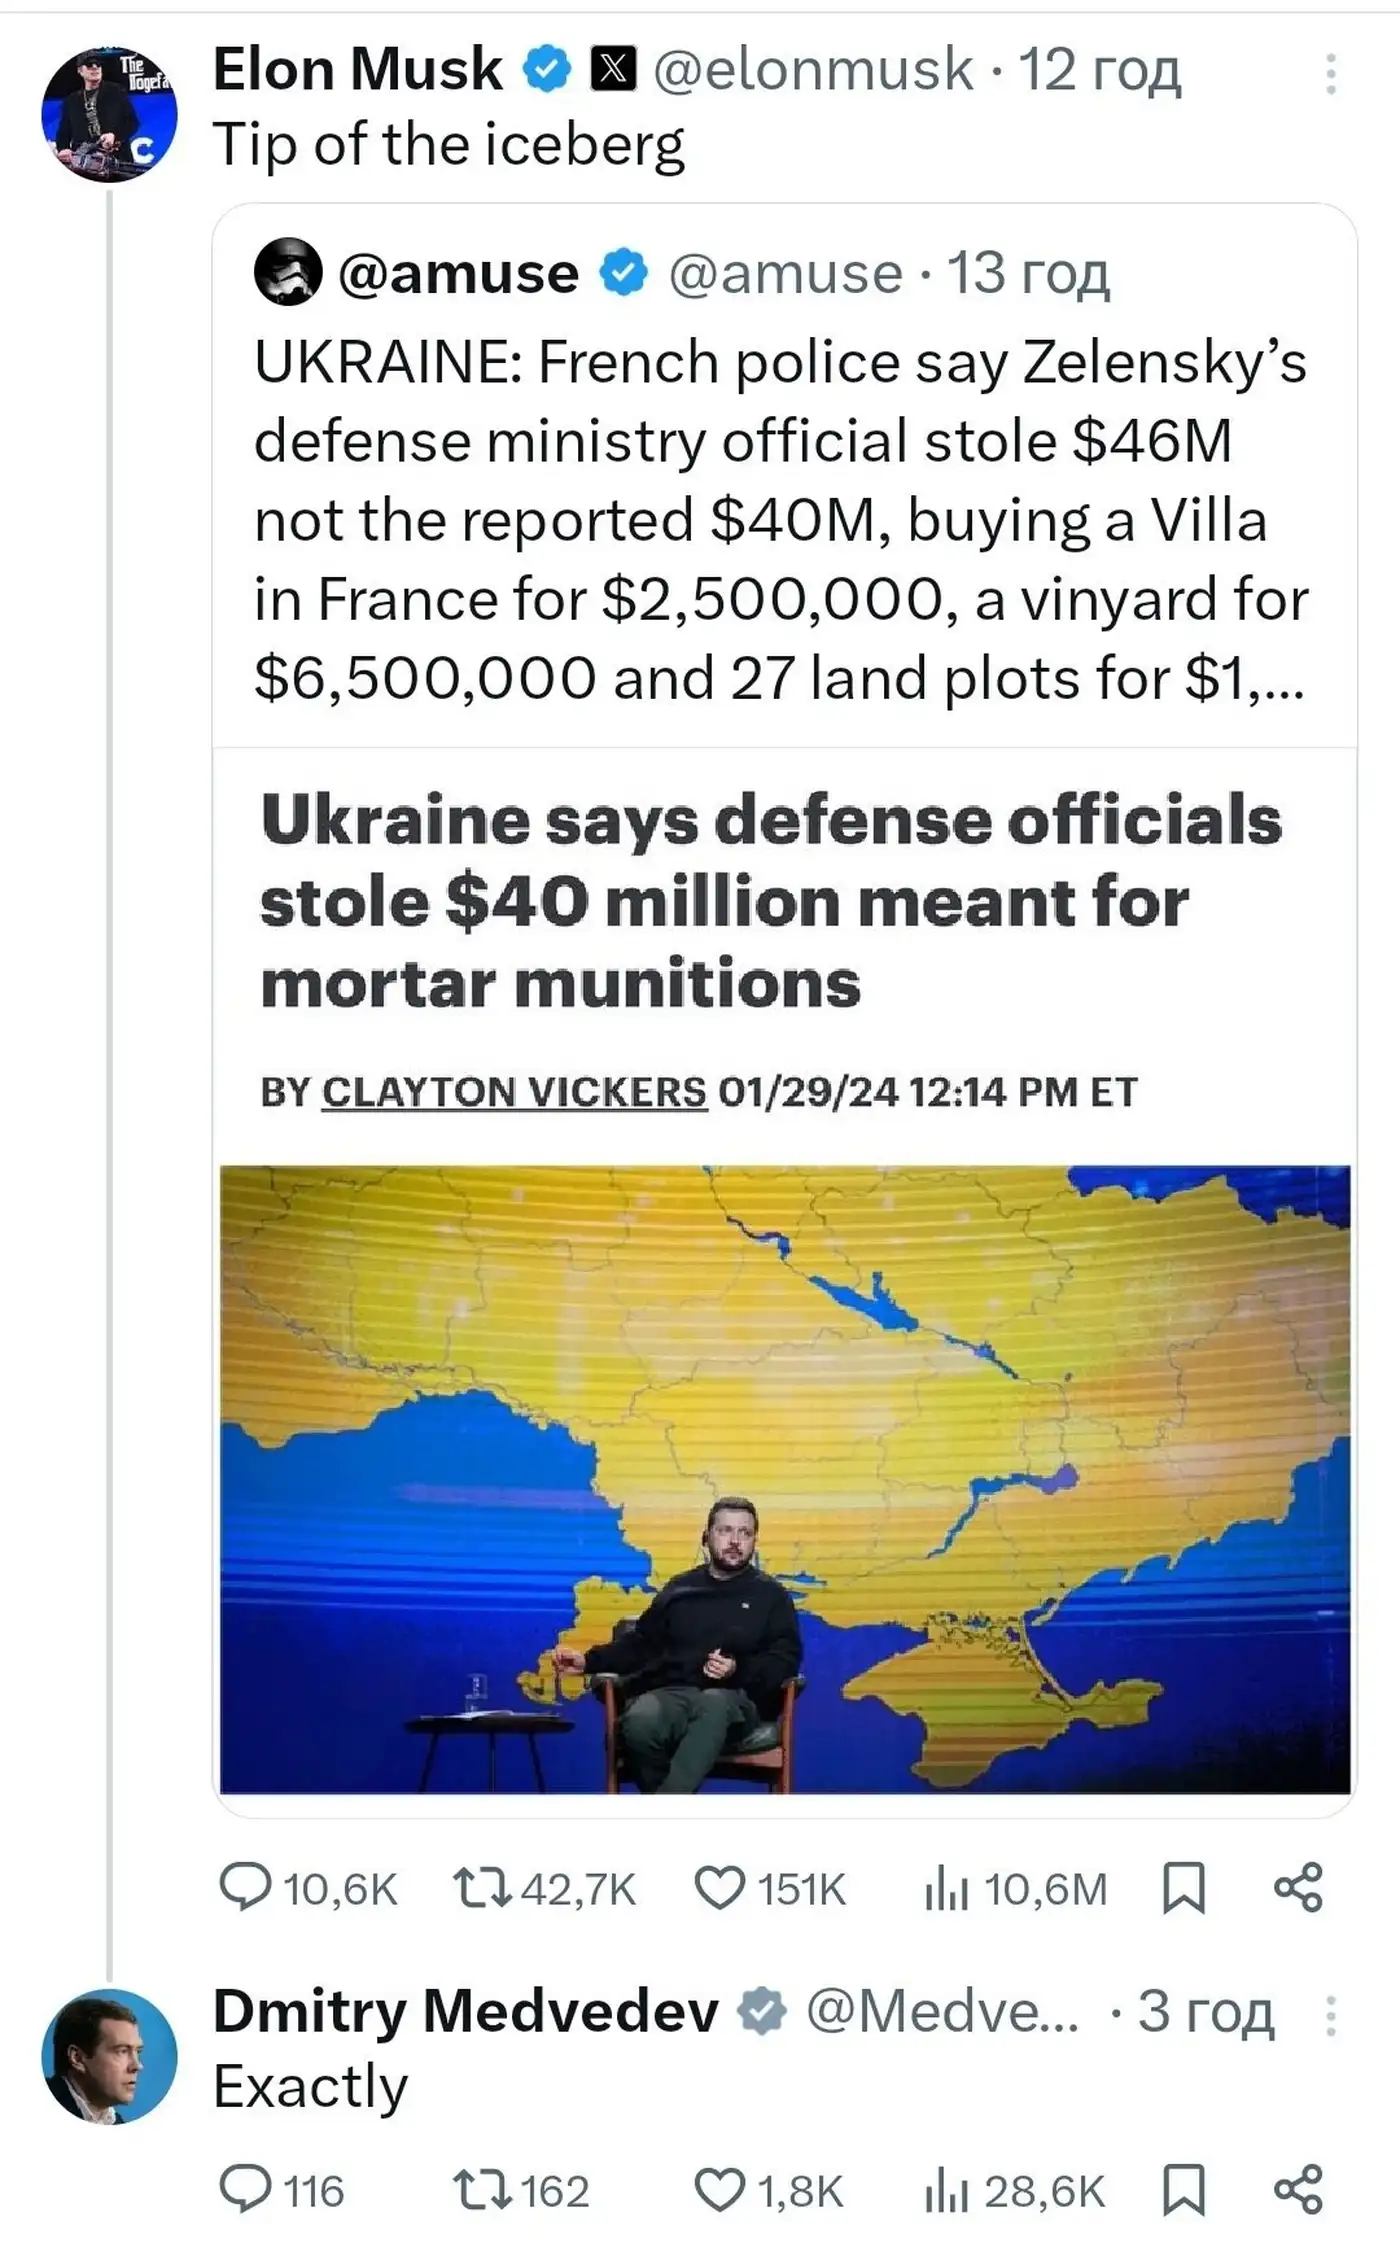Image resolution: width=1400 pixels, height=2256 pixels.
Task: Open the Ukraine map article image
Action: click(785, 1480)
